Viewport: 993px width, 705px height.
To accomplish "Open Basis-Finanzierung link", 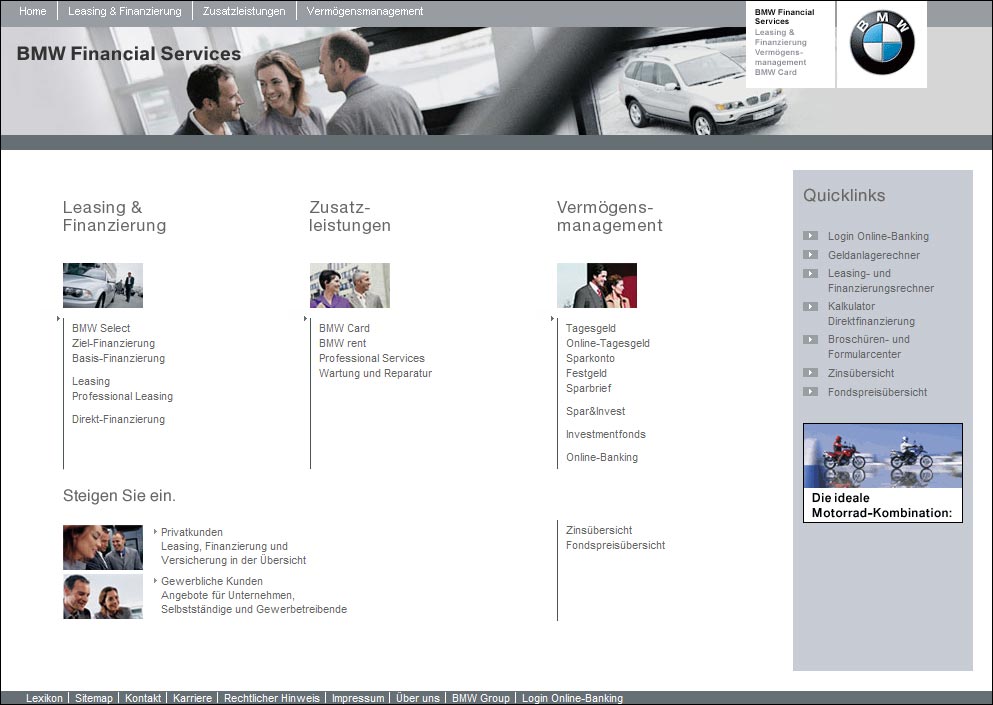I will tap(118, 359).
